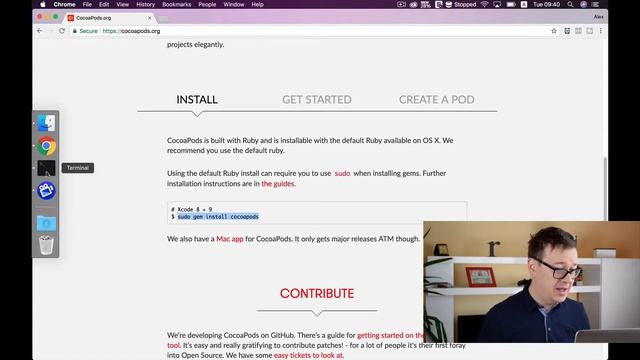Select the INSTALL tab
Viewport: 640px width, 360px height.
(x=197, y=100)
